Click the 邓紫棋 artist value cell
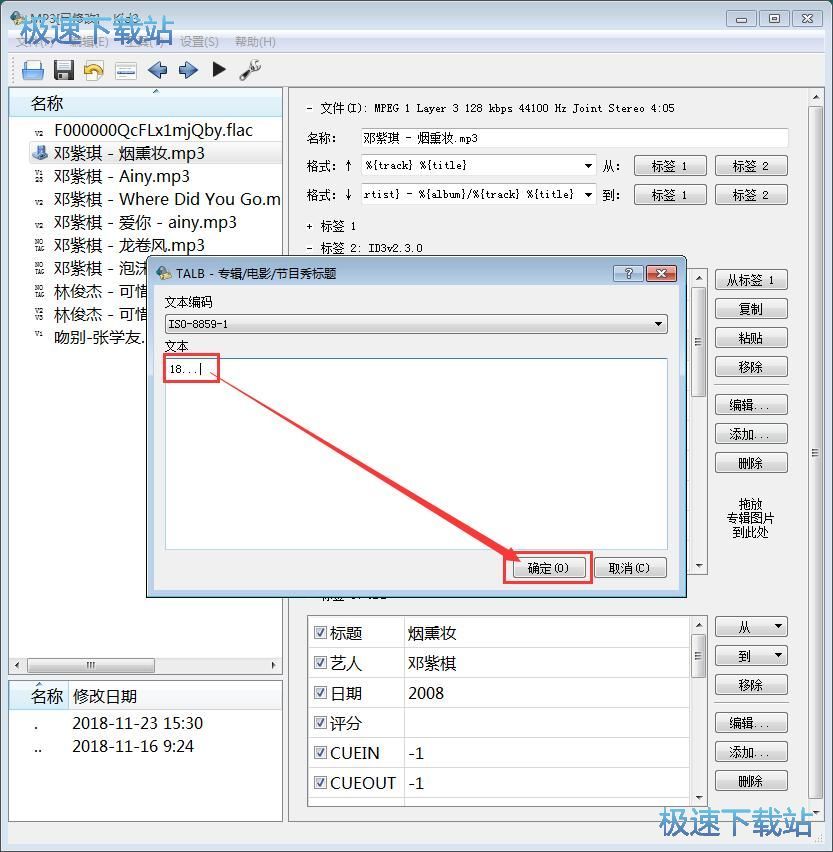Image resolution: width=833 pixels, height=852 pixels. click(x=547, y=663)
